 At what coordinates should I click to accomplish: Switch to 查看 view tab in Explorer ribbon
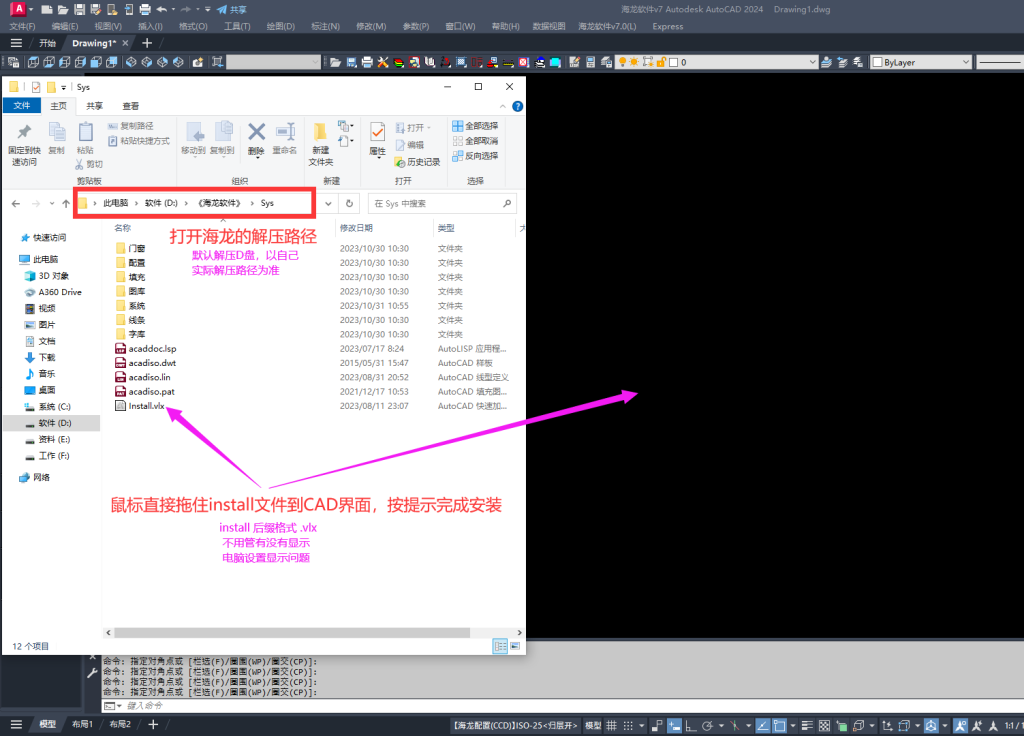(131, 106)
